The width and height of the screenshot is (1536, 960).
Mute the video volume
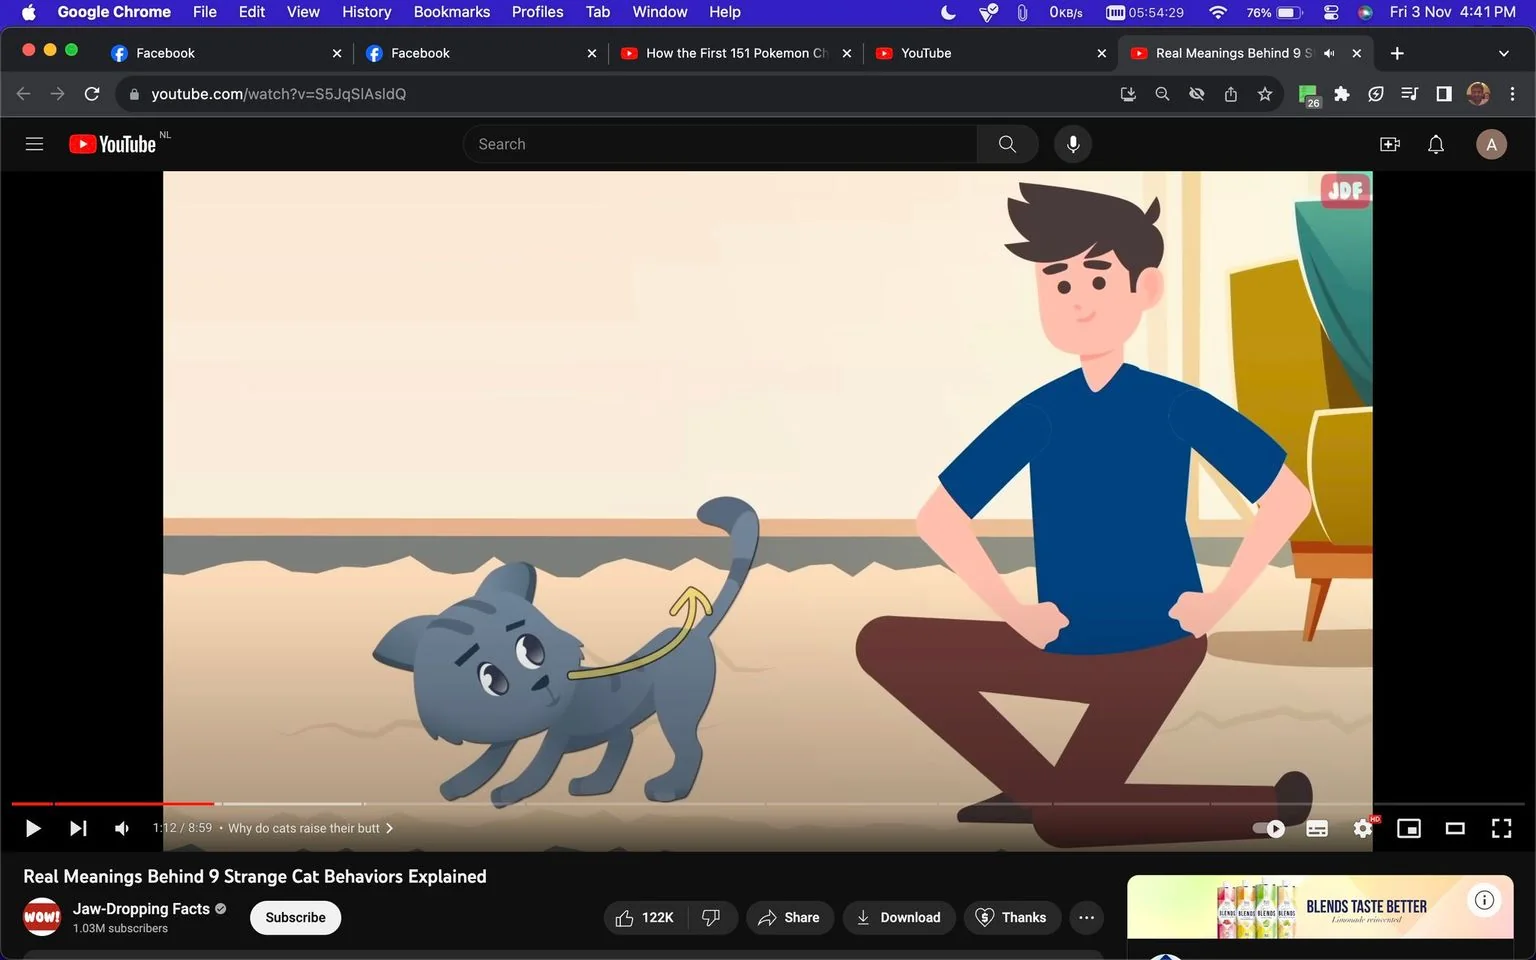coord(122,828)
